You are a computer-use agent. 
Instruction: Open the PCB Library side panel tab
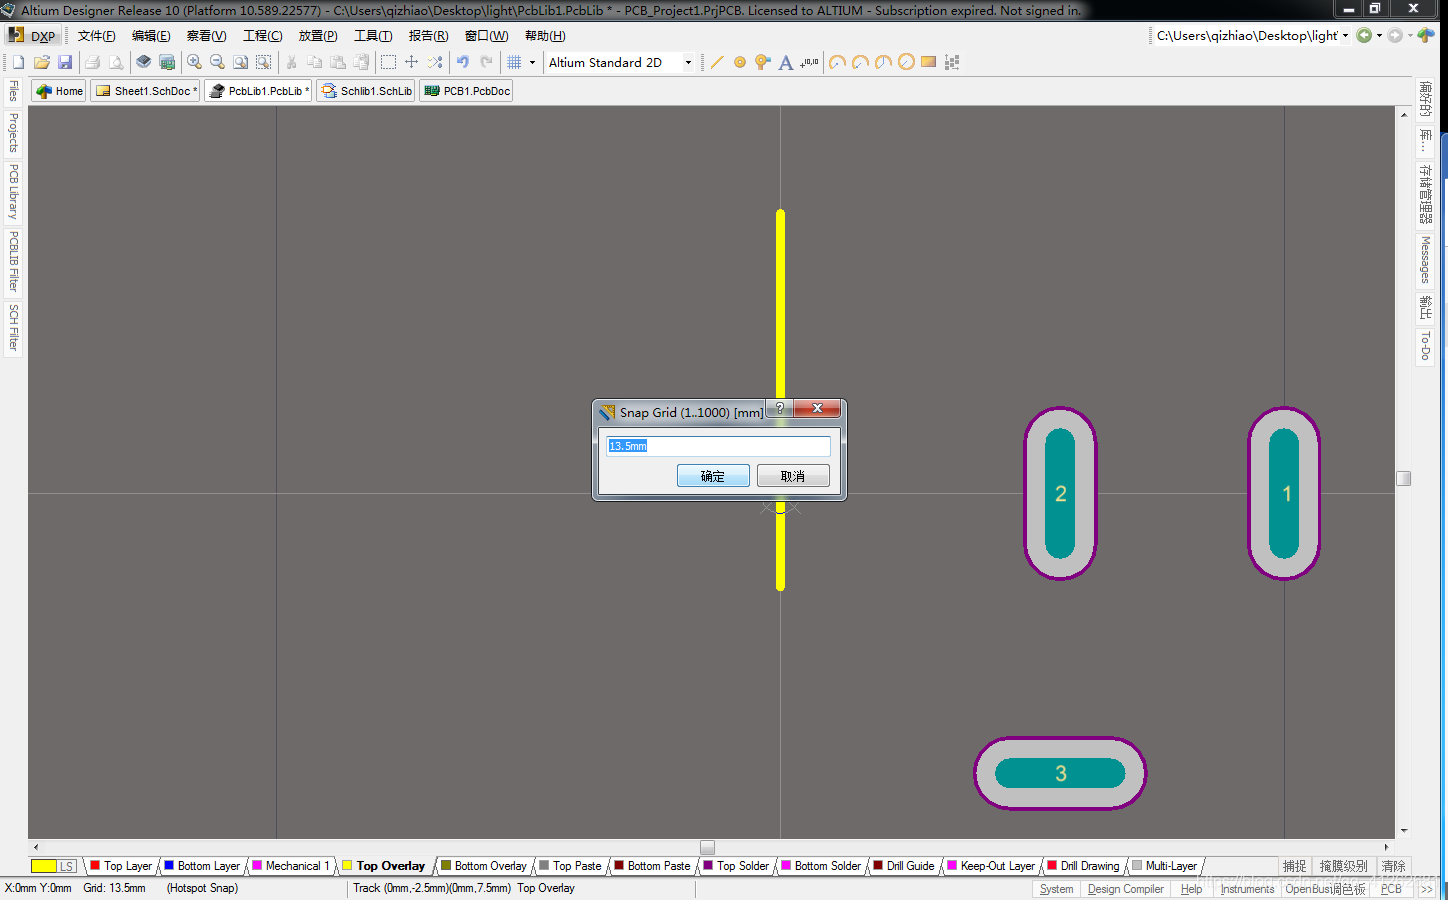point(14,191)
